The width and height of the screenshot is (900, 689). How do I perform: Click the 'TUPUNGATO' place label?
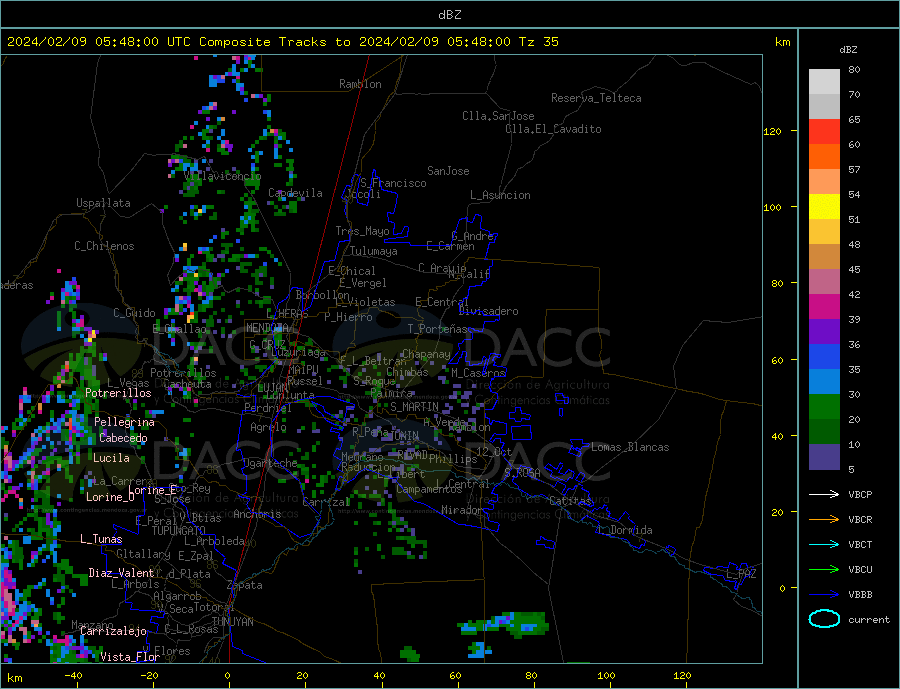coord(179,531)
